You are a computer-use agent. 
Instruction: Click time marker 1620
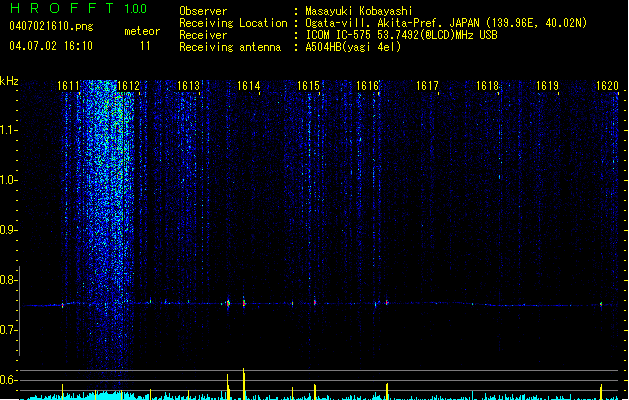point(607,86)
